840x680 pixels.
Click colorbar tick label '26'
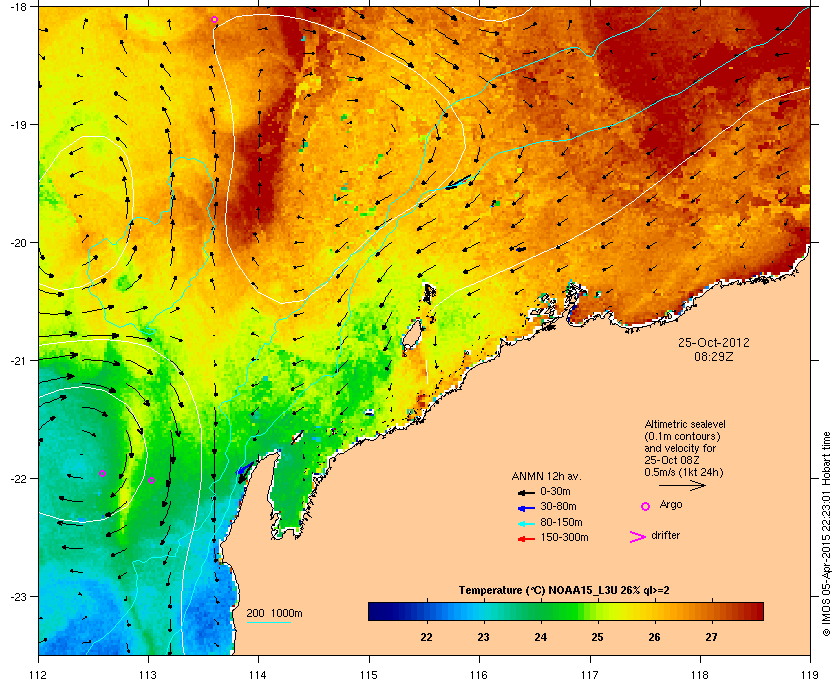tap(654, 637)
